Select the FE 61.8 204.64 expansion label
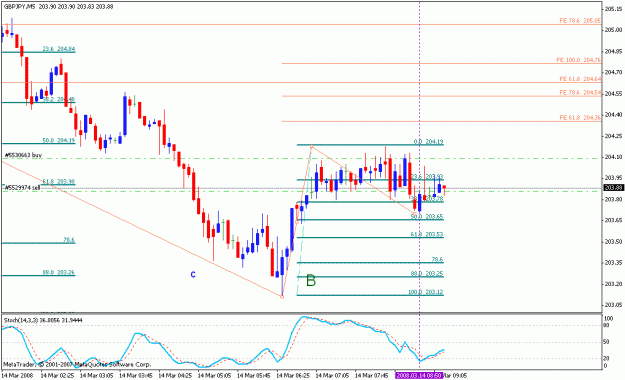 [x=580, y=79]
